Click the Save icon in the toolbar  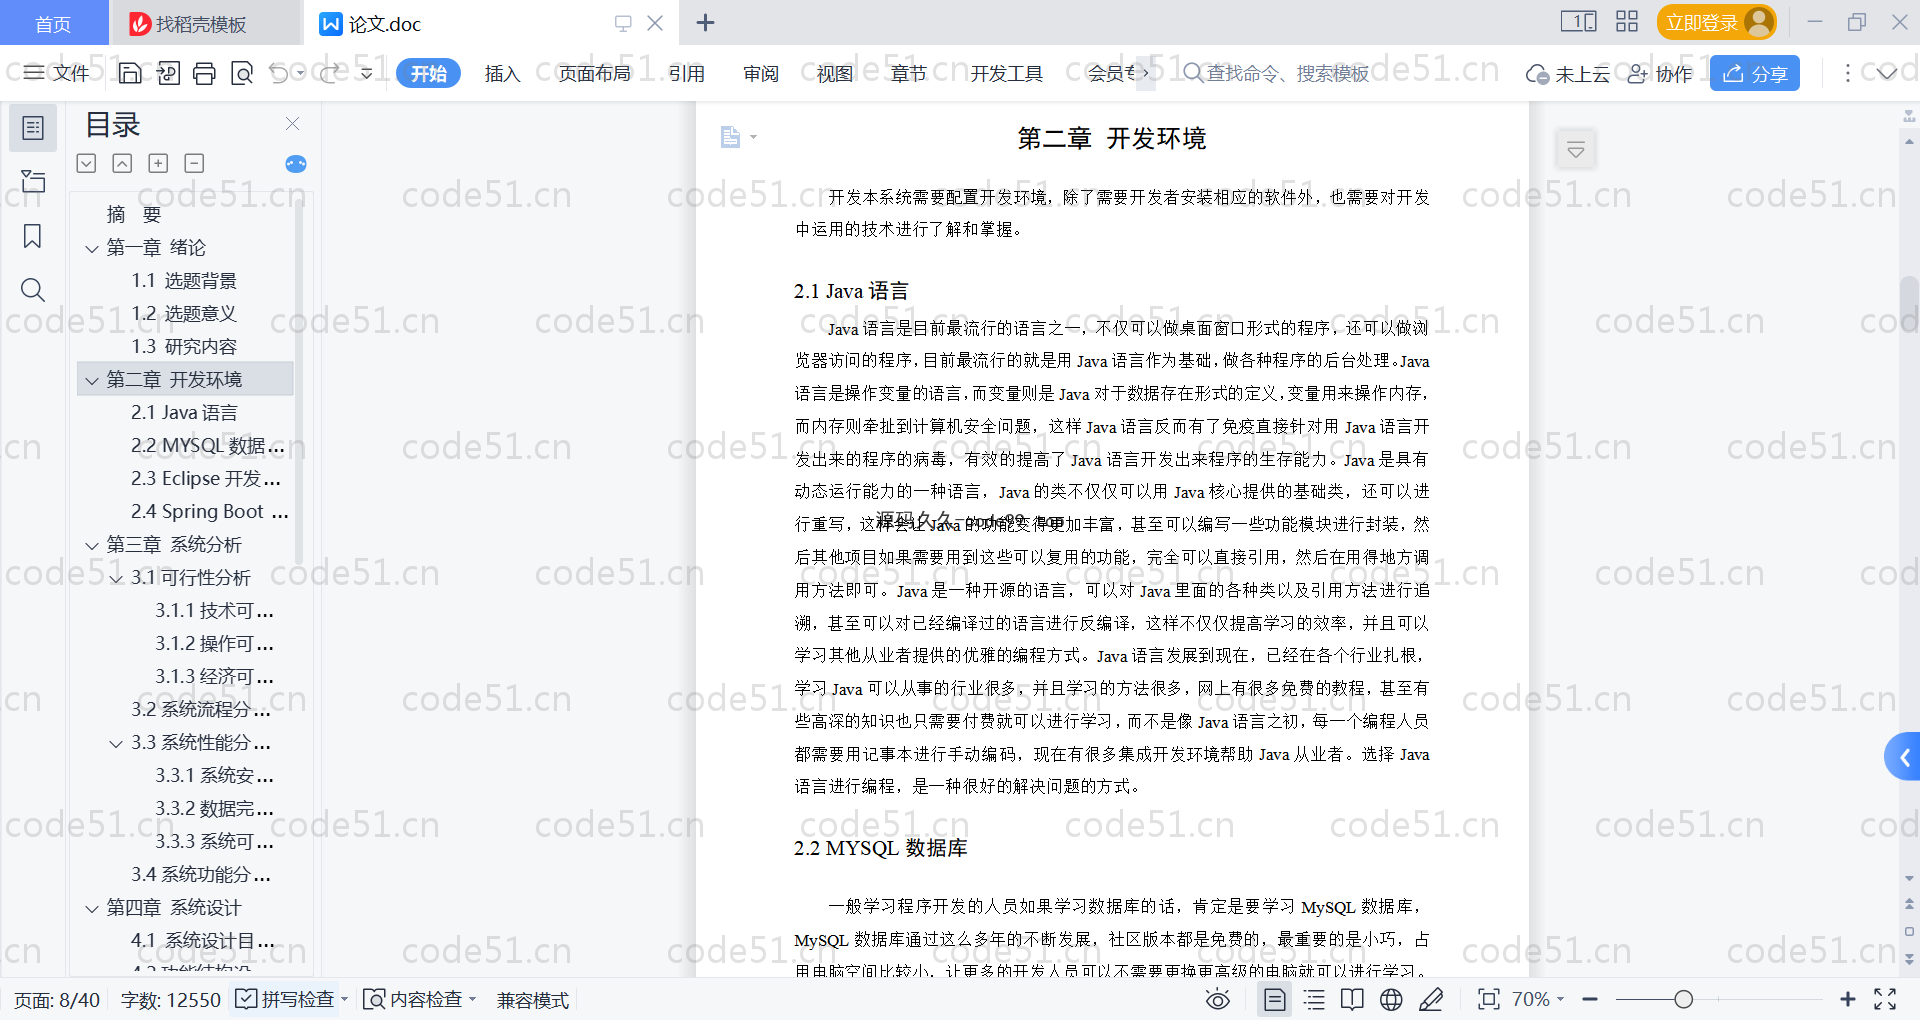tap(130, 73)
